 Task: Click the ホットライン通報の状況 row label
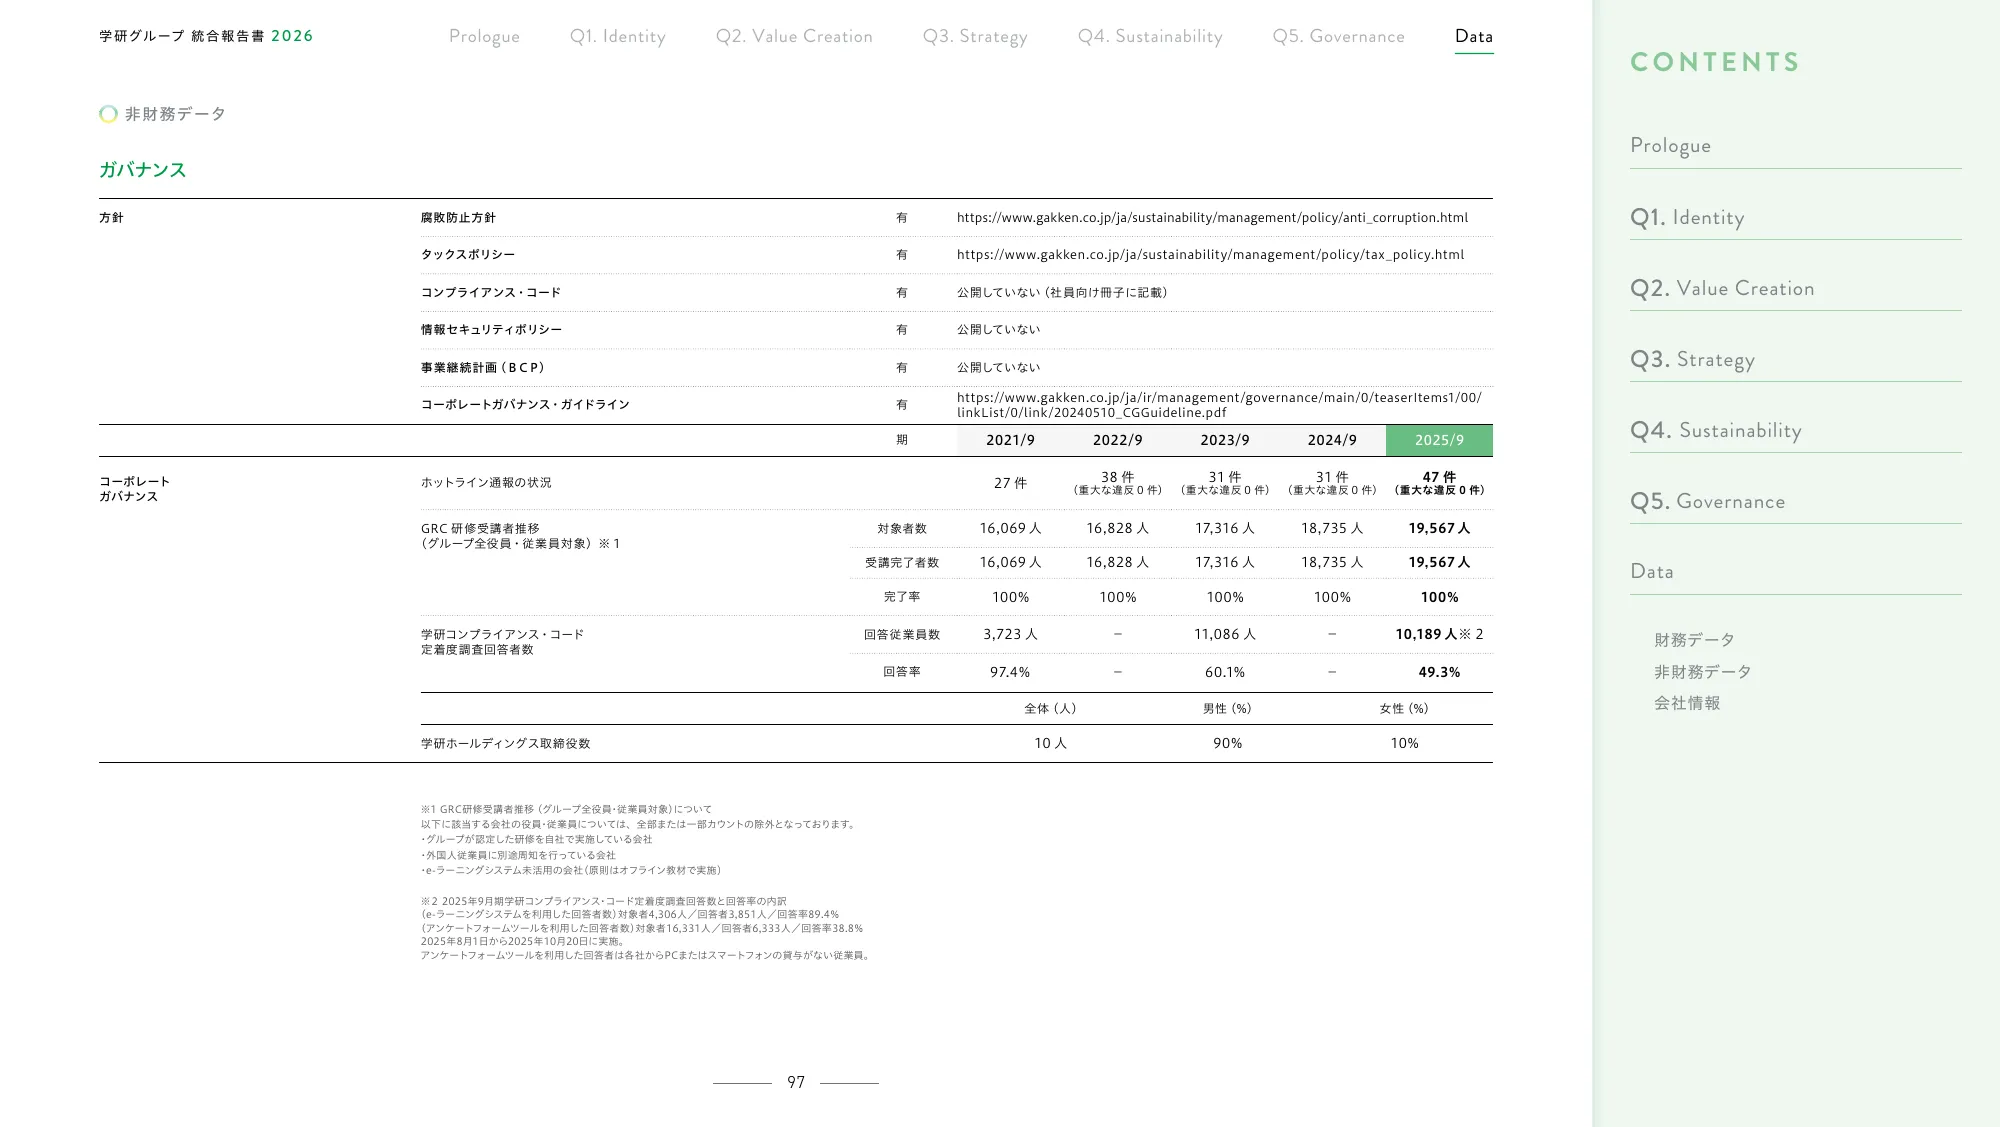(486, 483)
